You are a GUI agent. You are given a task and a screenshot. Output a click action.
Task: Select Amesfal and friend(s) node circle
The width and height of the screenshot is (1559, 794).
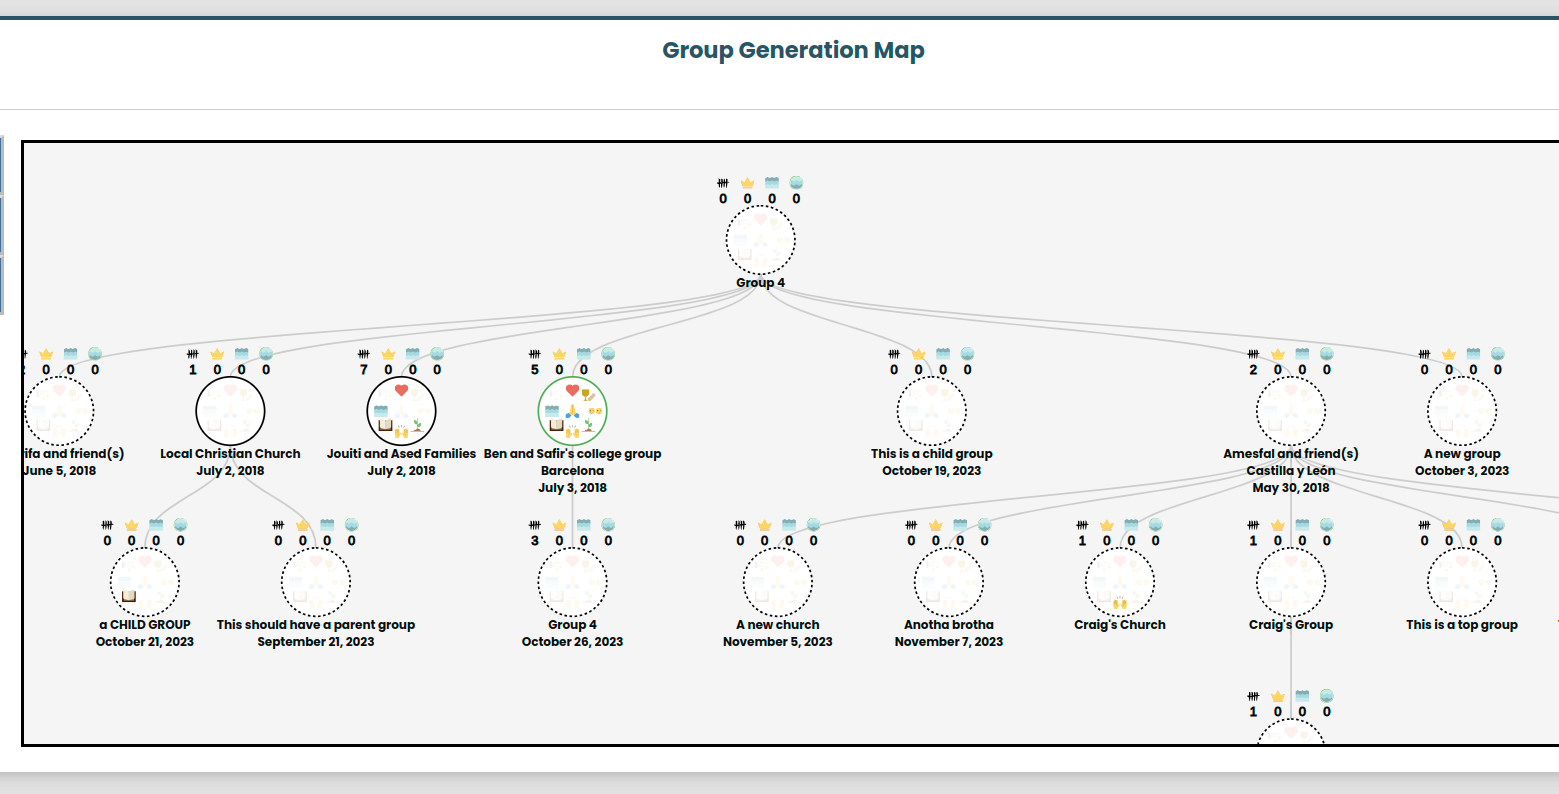tap(1290, 411)
